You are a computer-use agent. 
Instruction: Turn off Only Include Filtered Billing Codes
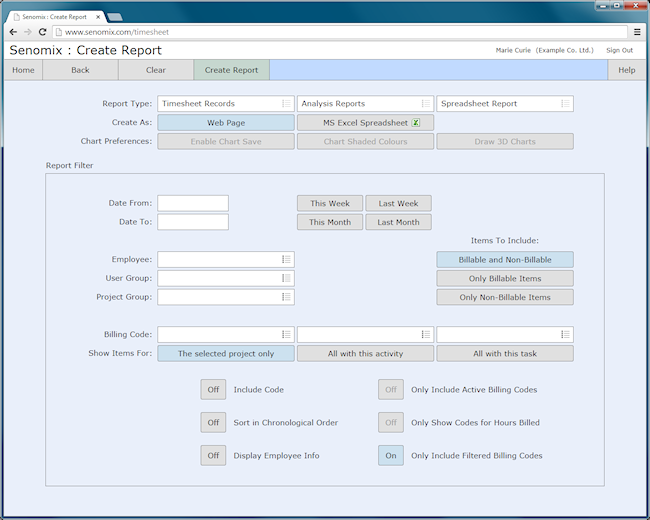point(390,455)
